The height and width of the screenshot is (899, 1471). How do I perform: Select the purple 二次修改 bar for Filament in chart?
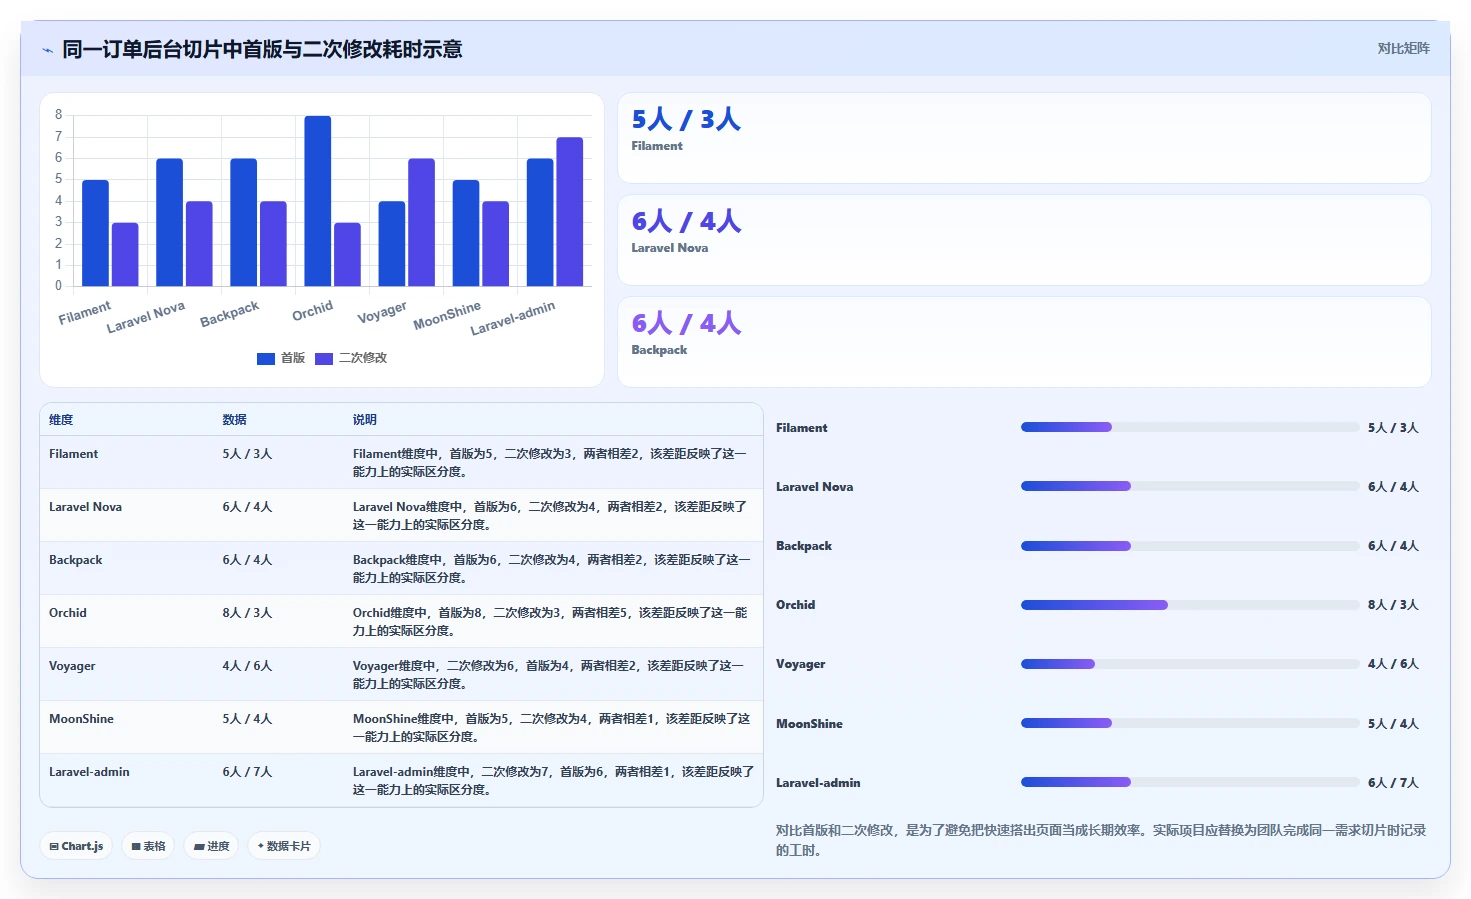click(x=125, y=254)
